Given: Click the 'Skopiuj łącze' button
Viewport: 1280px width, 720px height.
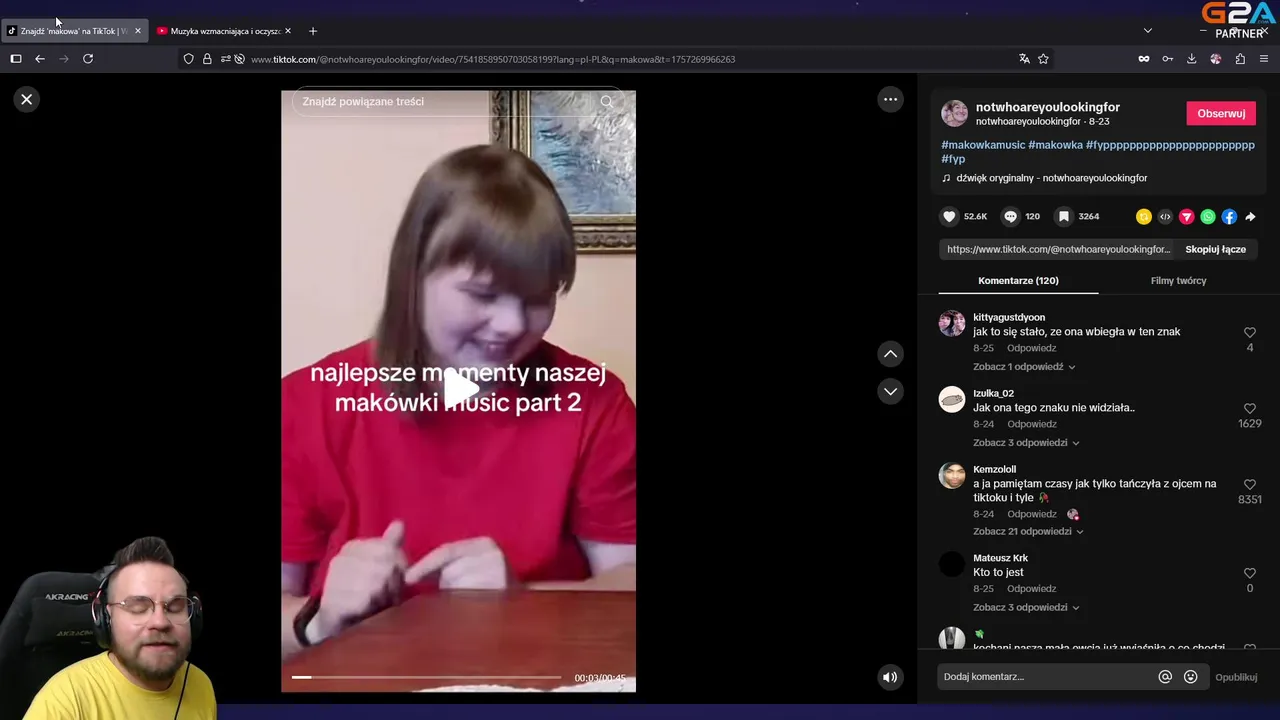Looking at the screenshot, I should click(1215, 249).
